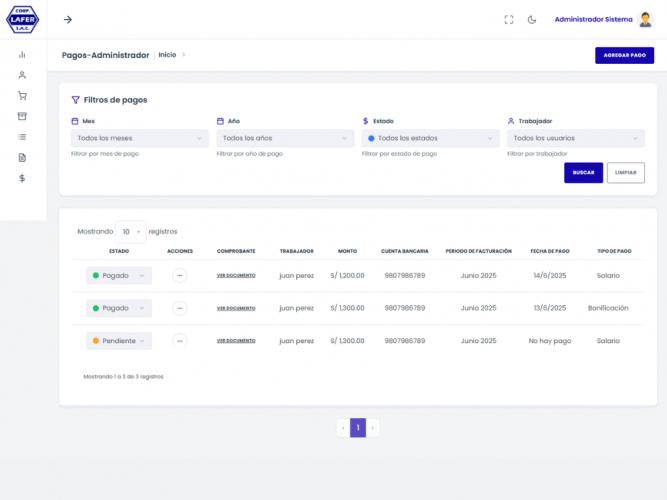Sort by CUENTA BANCARIA column header
Viewport: 667px width, 500px height.
(405, 251)
